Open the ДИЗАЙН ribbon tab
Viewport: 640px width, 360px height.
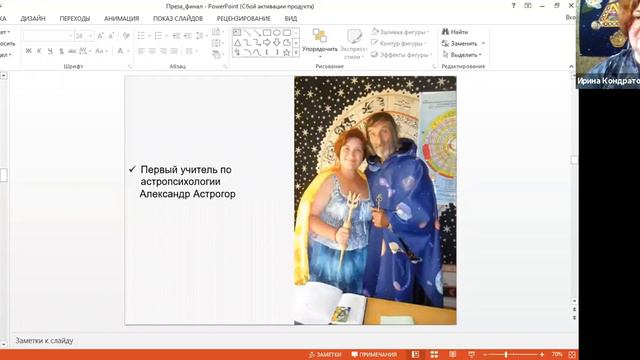click(33, 18)
